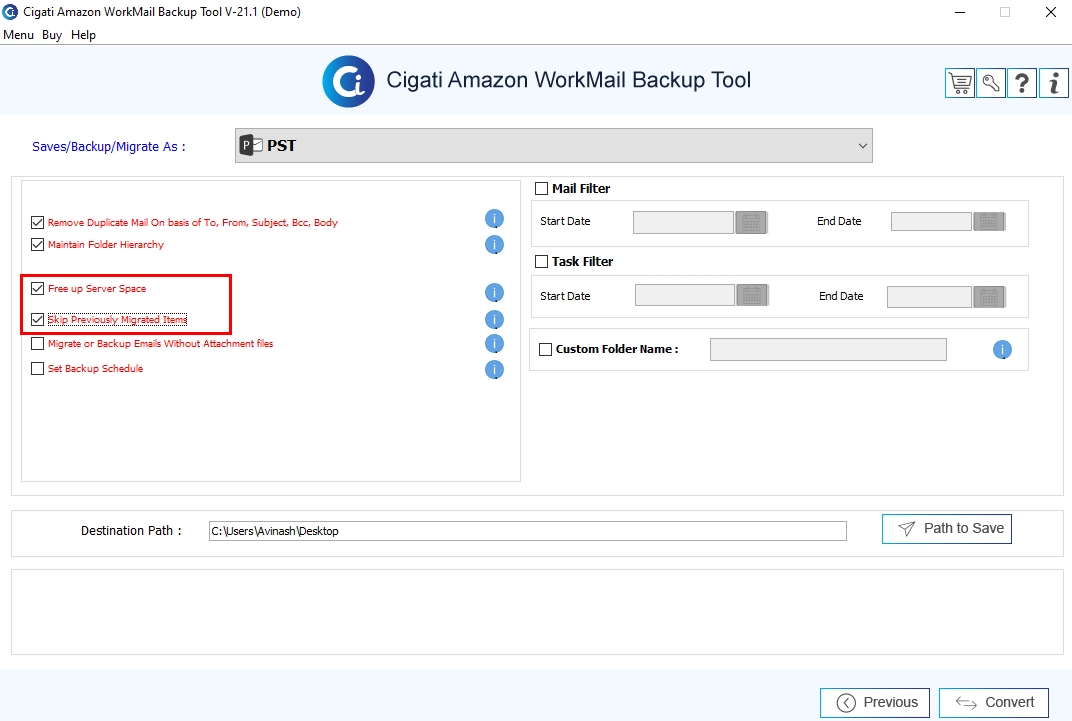The height and width of the screenshot is (721, 1072).
Task: Minimize the Cigati application window
Action: [960, 12]
